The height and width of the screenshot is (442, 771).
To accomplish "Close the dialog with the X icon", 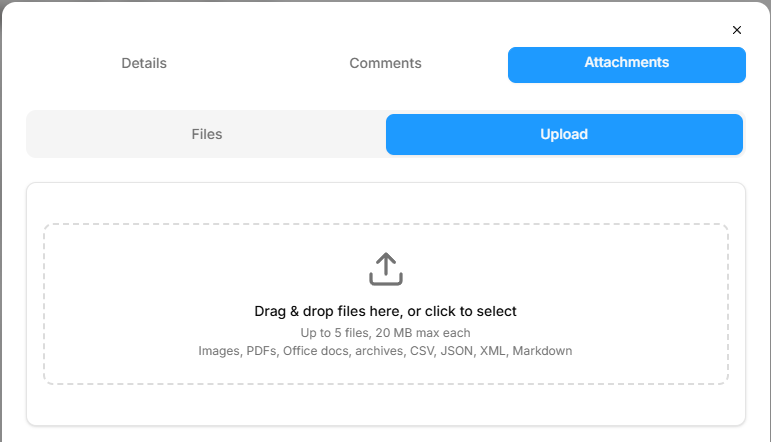I will point(737,30).
